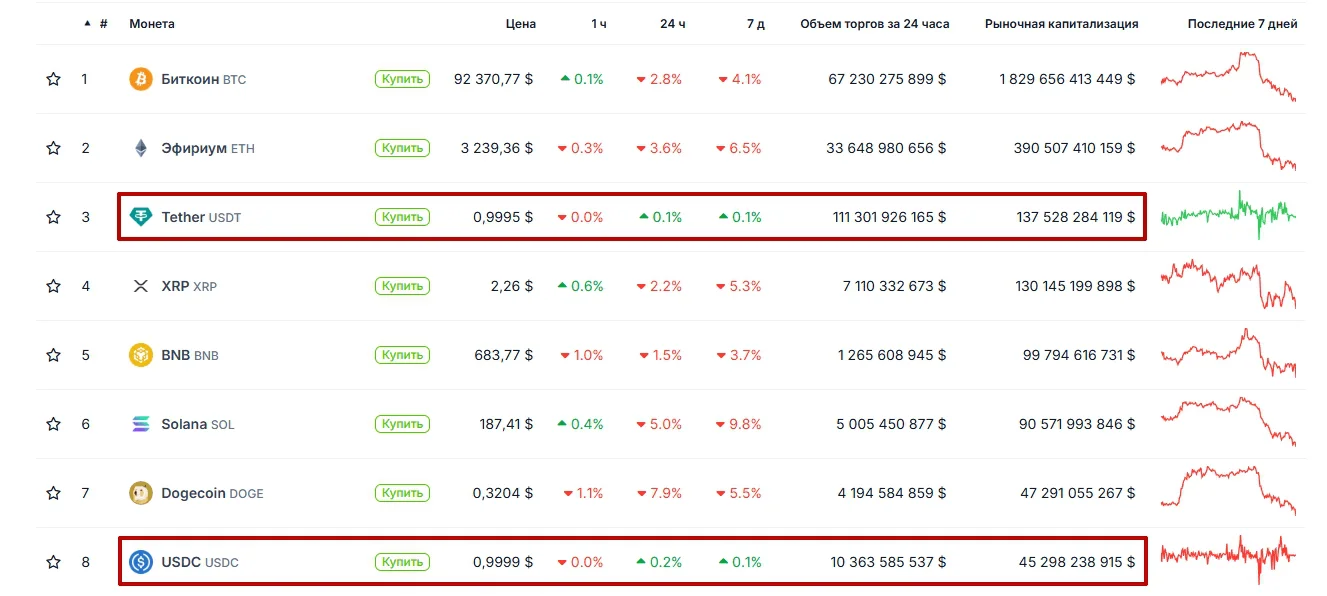Star Dogecoin in the watchlist
1327x596 pixels.
[x=54, y=493]
